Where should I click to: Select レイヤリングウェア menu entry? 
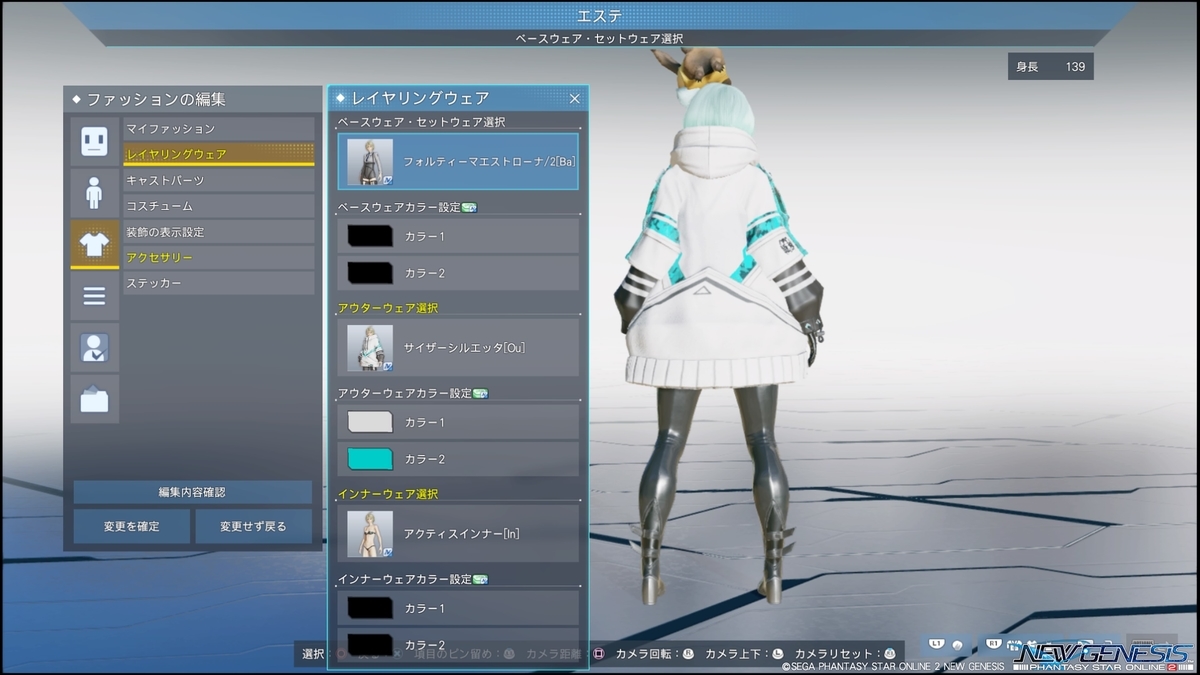(219, 154)
